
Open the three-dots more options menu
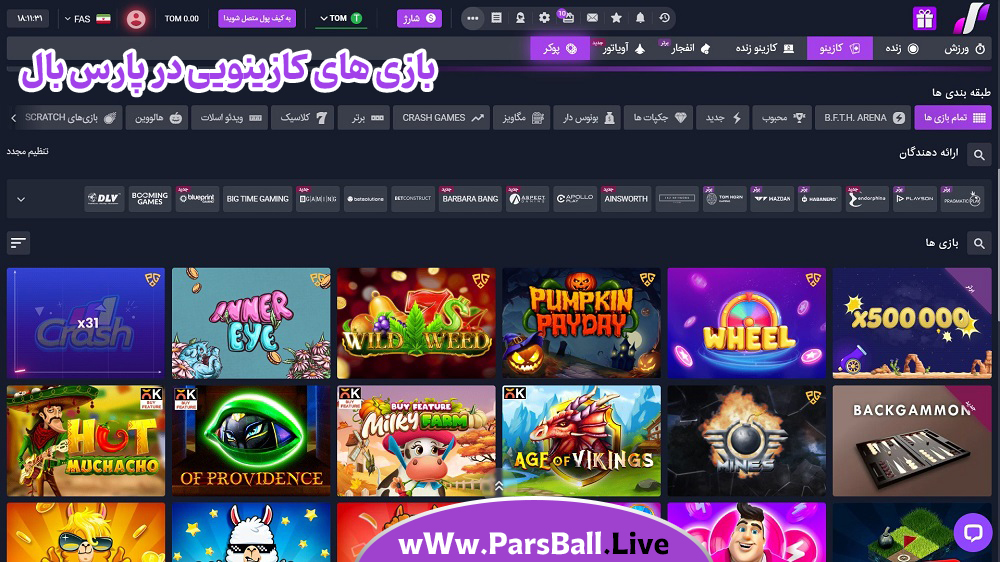pos(473,18)
